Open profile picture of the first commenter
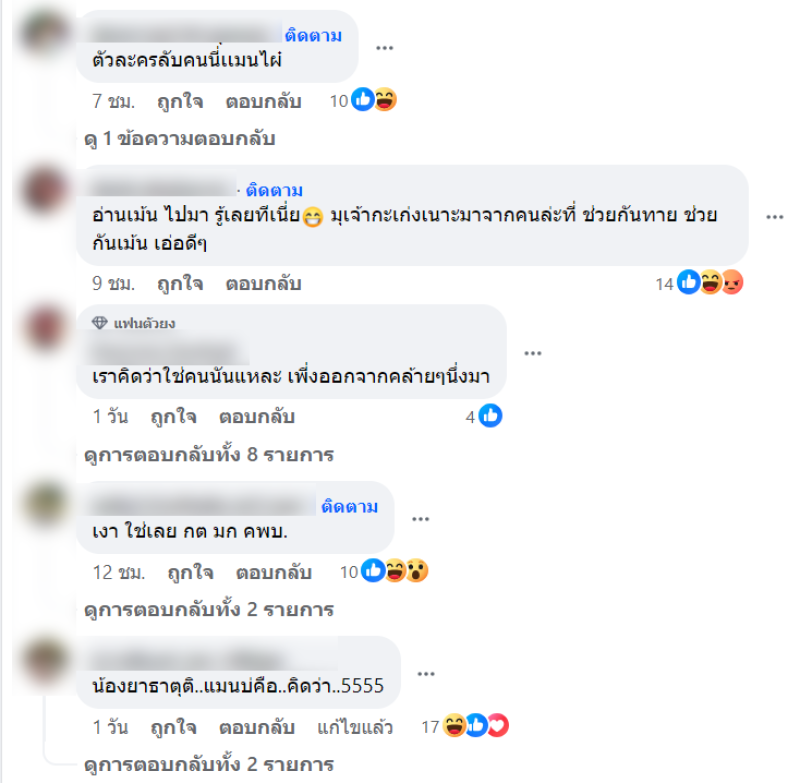This screenshot has width=800, height=783. coord(45,32)
